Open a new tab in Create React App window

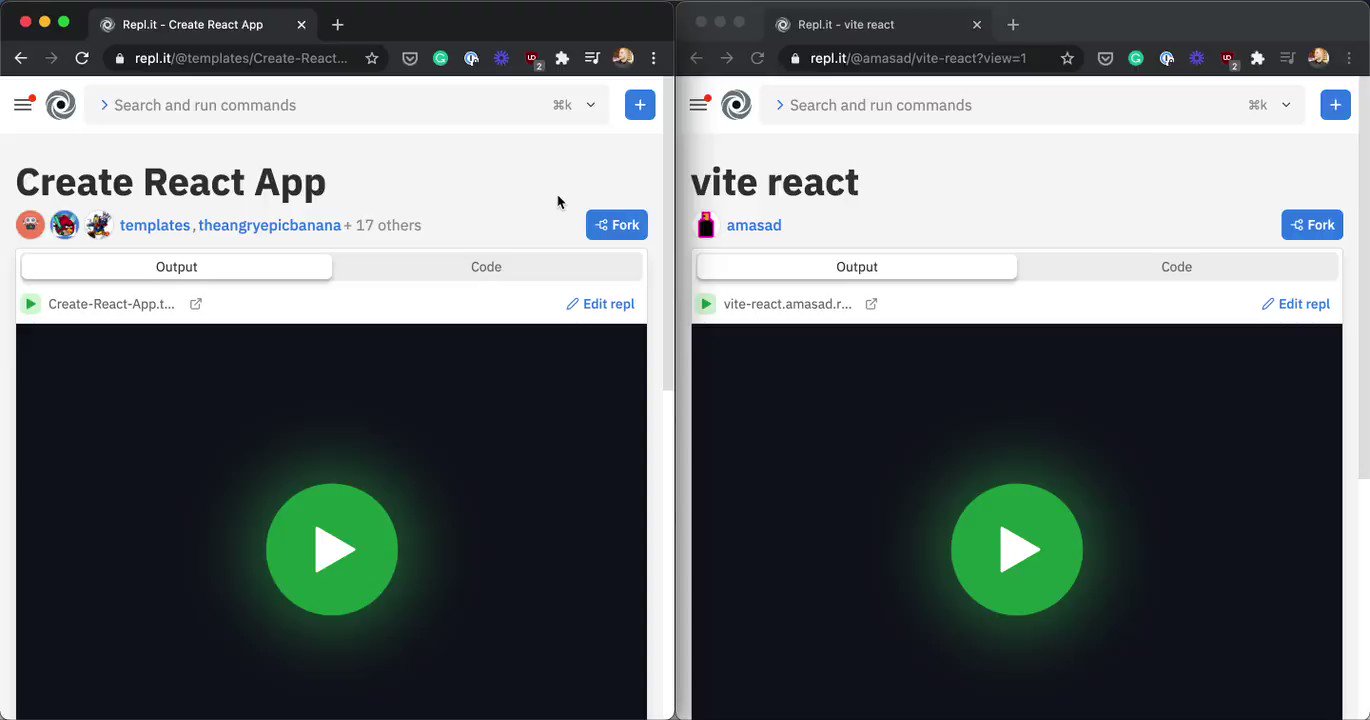pyautogui.click(x=338, y=24)
